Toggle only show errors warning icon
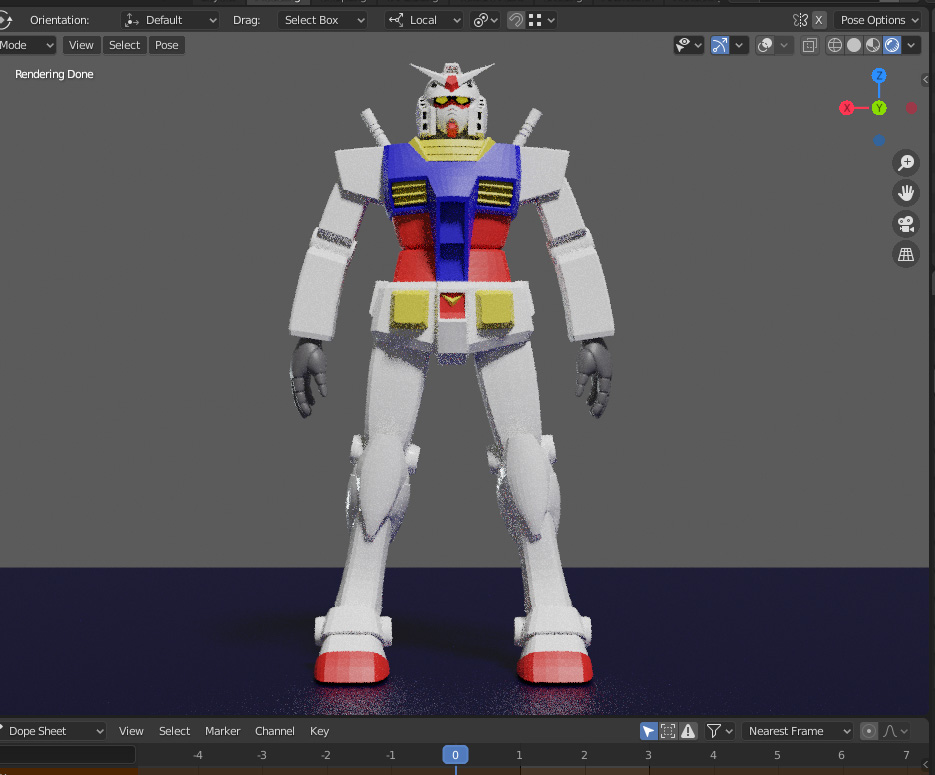The width and height of the screenshot is (935, 775). click(688, 731)
